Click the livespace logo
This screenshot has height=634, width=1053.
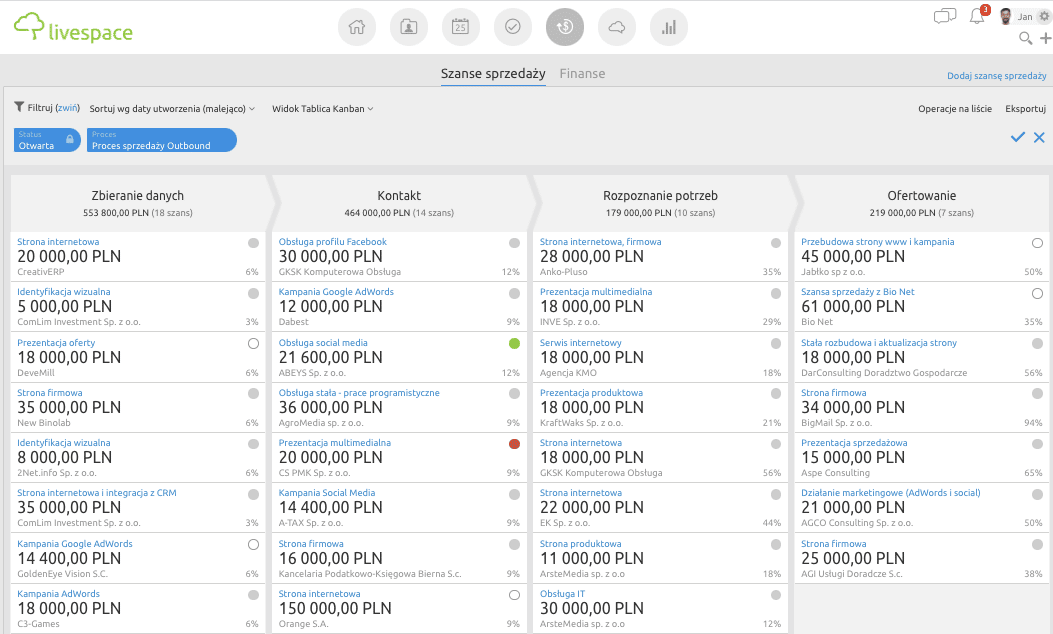(73, 28)
